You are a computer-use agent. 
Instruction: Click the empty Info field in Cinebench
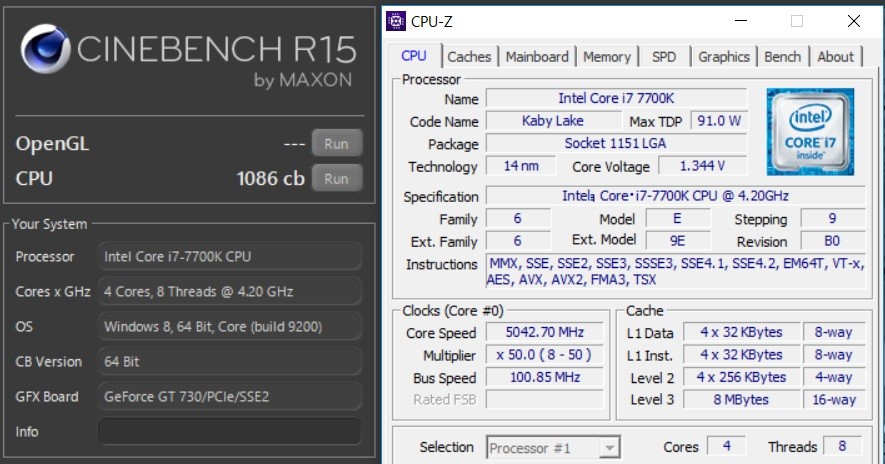pyautogui.click(x=230, y=431)
